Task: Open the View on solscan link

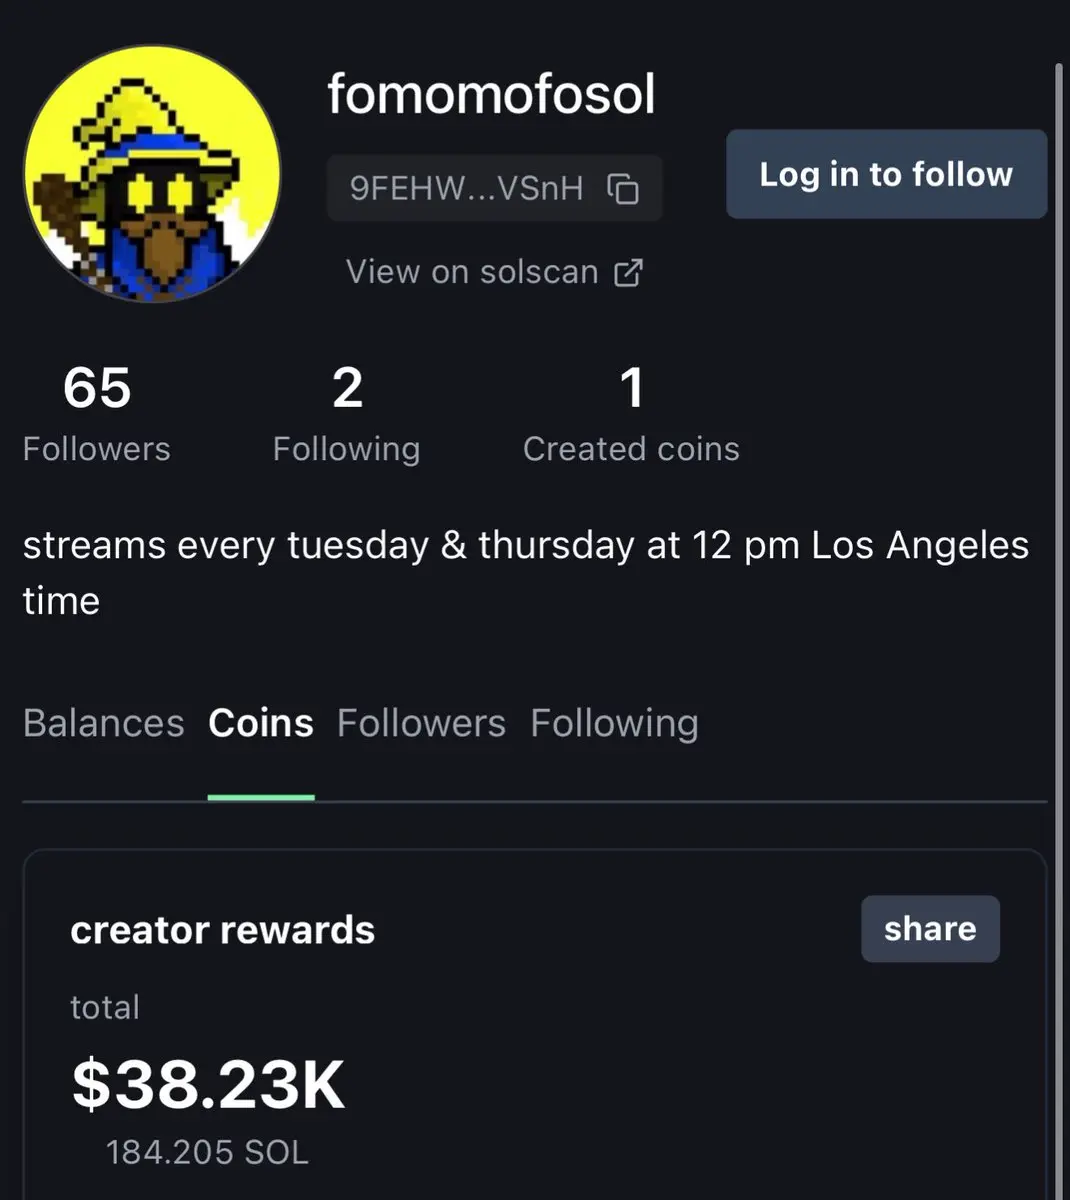Action: [494, 272]
